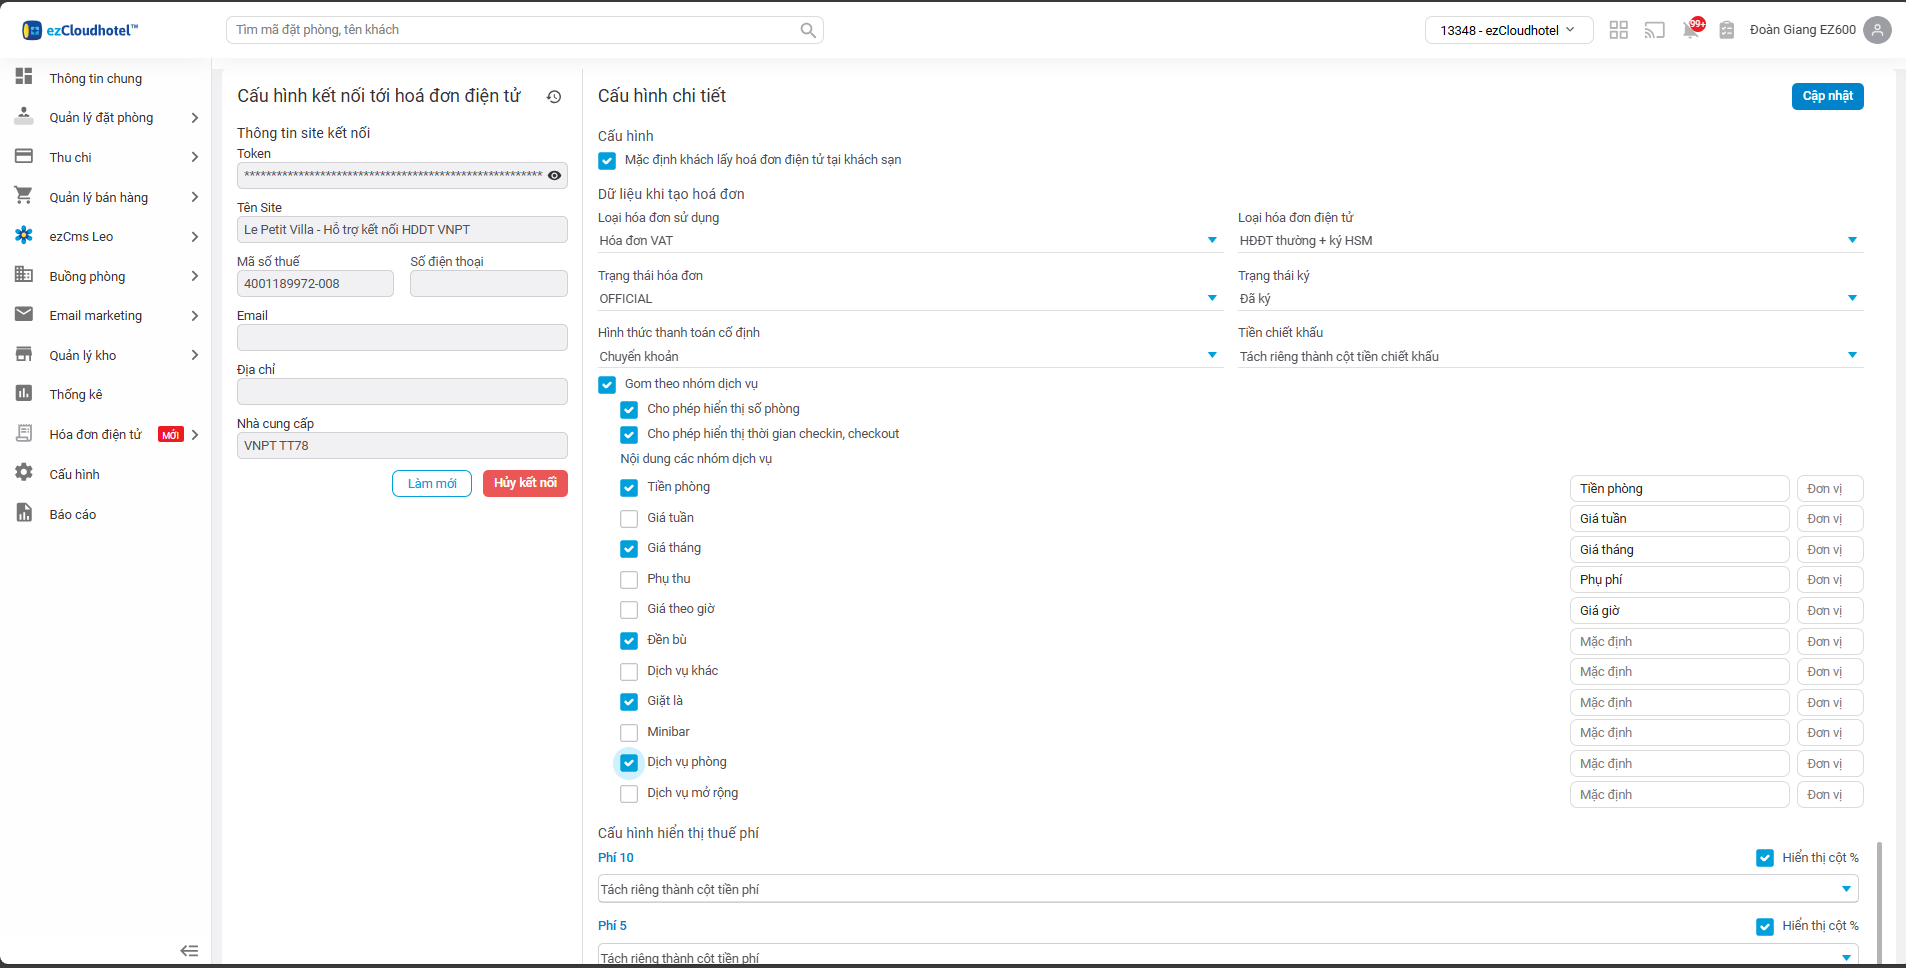Collapse the sidebar using bottom arrow icon

coord(189,950)
